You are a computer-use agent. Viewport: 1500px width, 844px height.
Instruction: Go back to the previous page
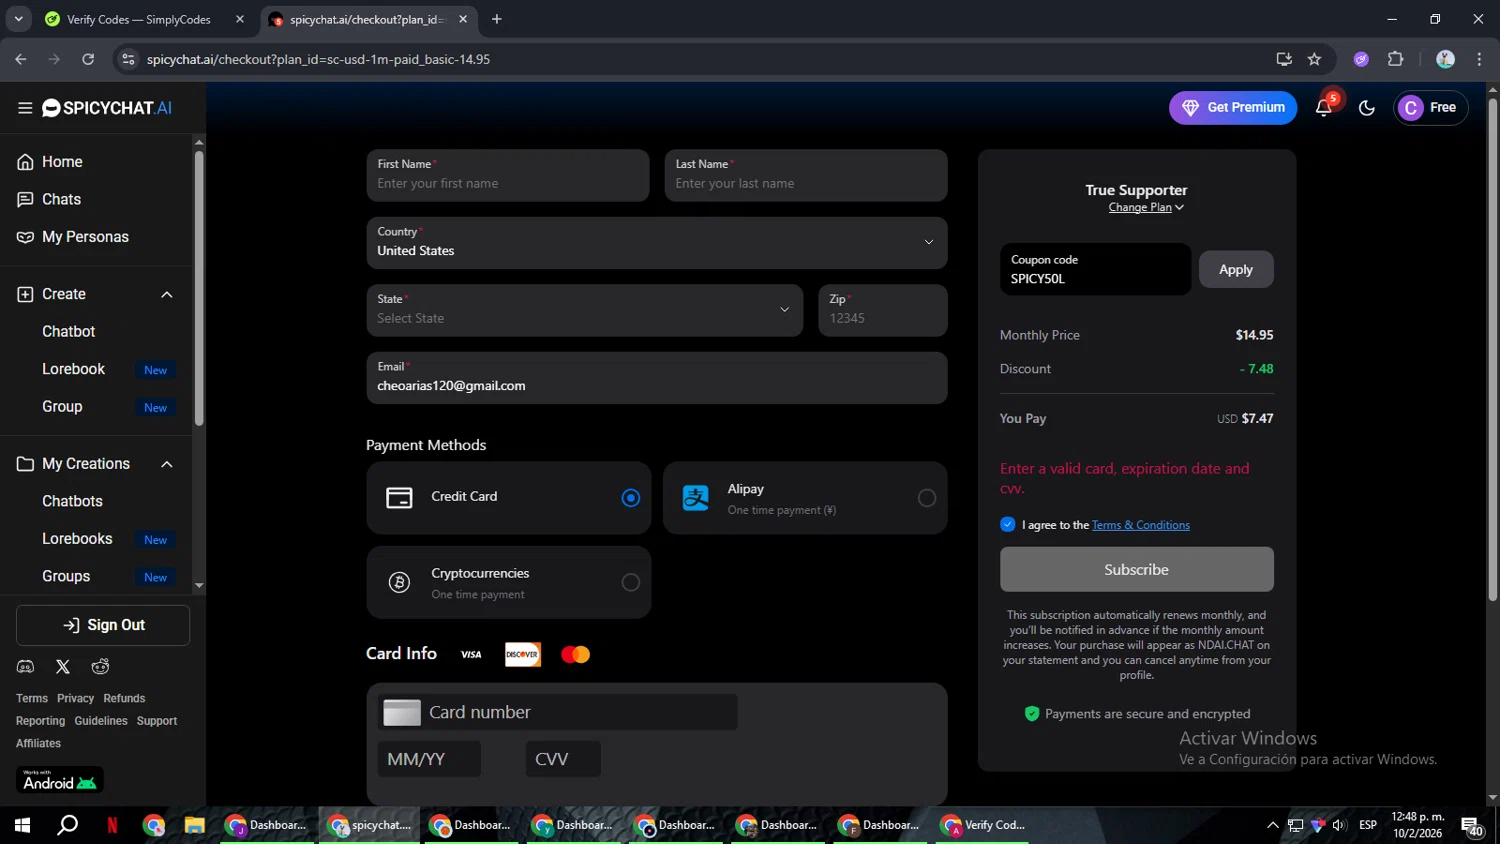[x=21, y=59]
